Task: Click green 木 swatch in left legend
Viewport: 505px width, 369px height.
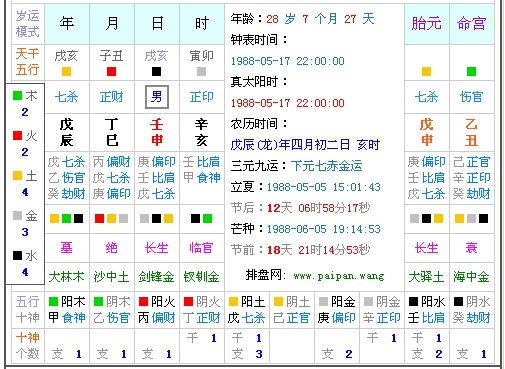Action: click(17, 96)
